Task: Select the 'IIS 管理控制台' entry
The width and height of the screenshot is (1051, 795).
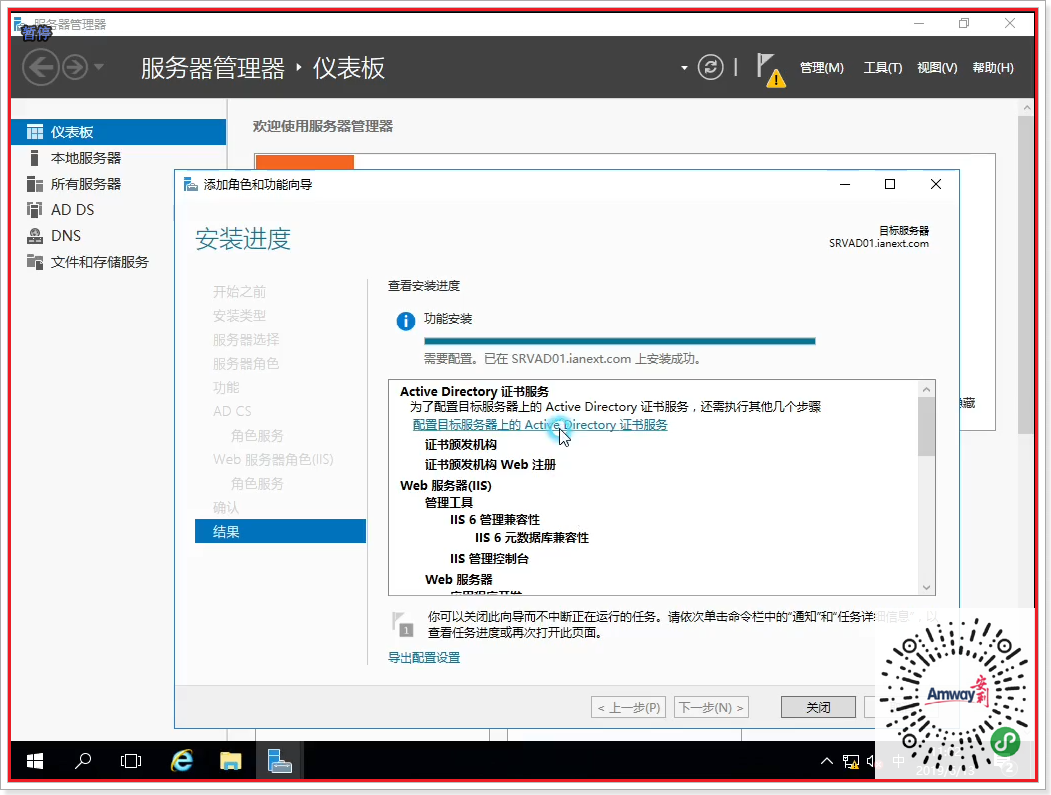Action: point(489,558)
